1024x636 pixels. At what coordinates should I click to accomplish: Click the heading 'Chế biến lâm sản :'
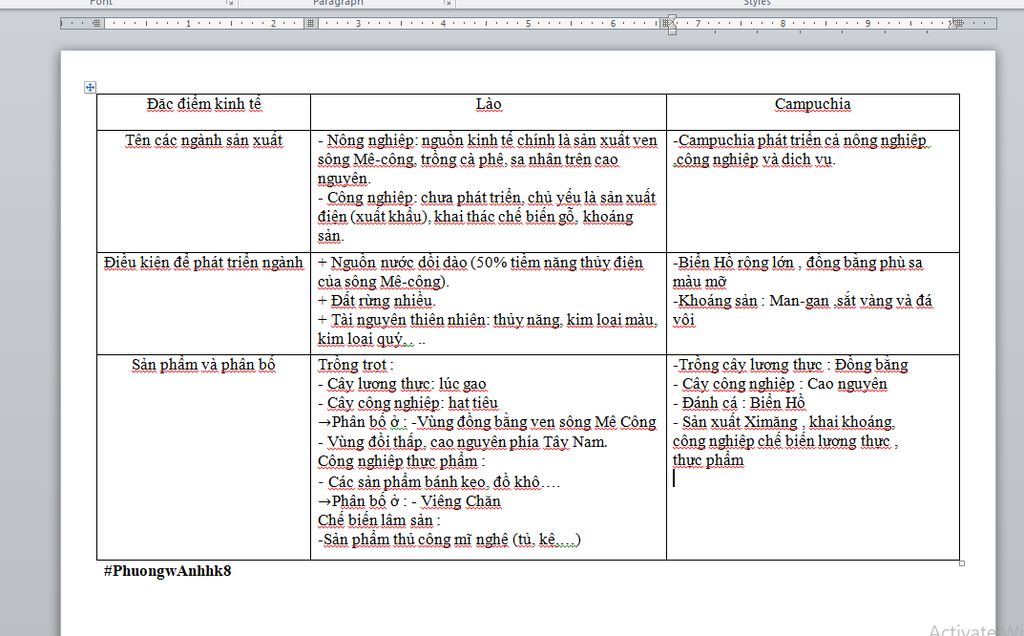point(379,520)
